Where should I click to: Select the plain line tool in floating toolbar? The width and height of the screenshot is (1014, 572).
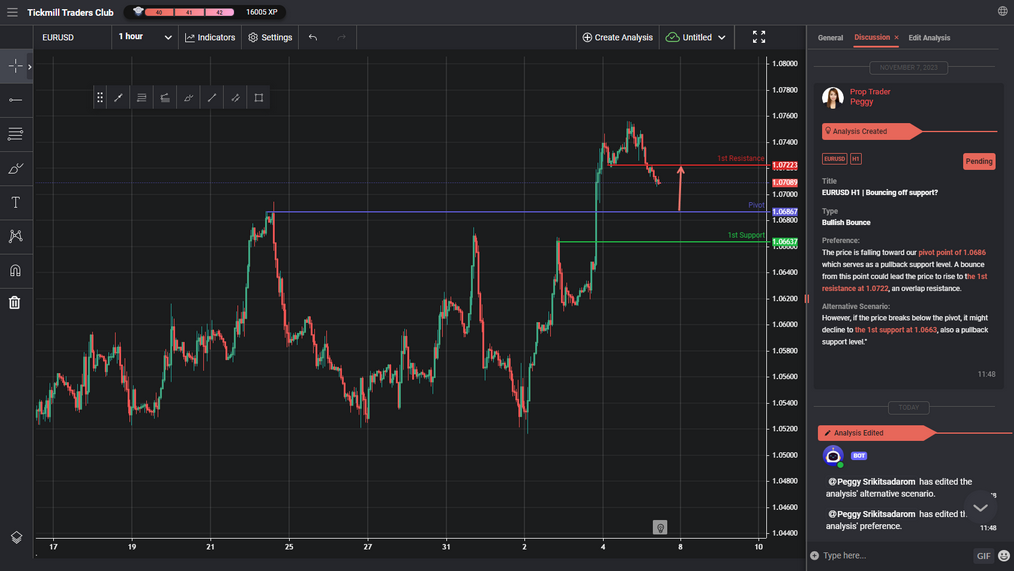[x=211, y=98]
